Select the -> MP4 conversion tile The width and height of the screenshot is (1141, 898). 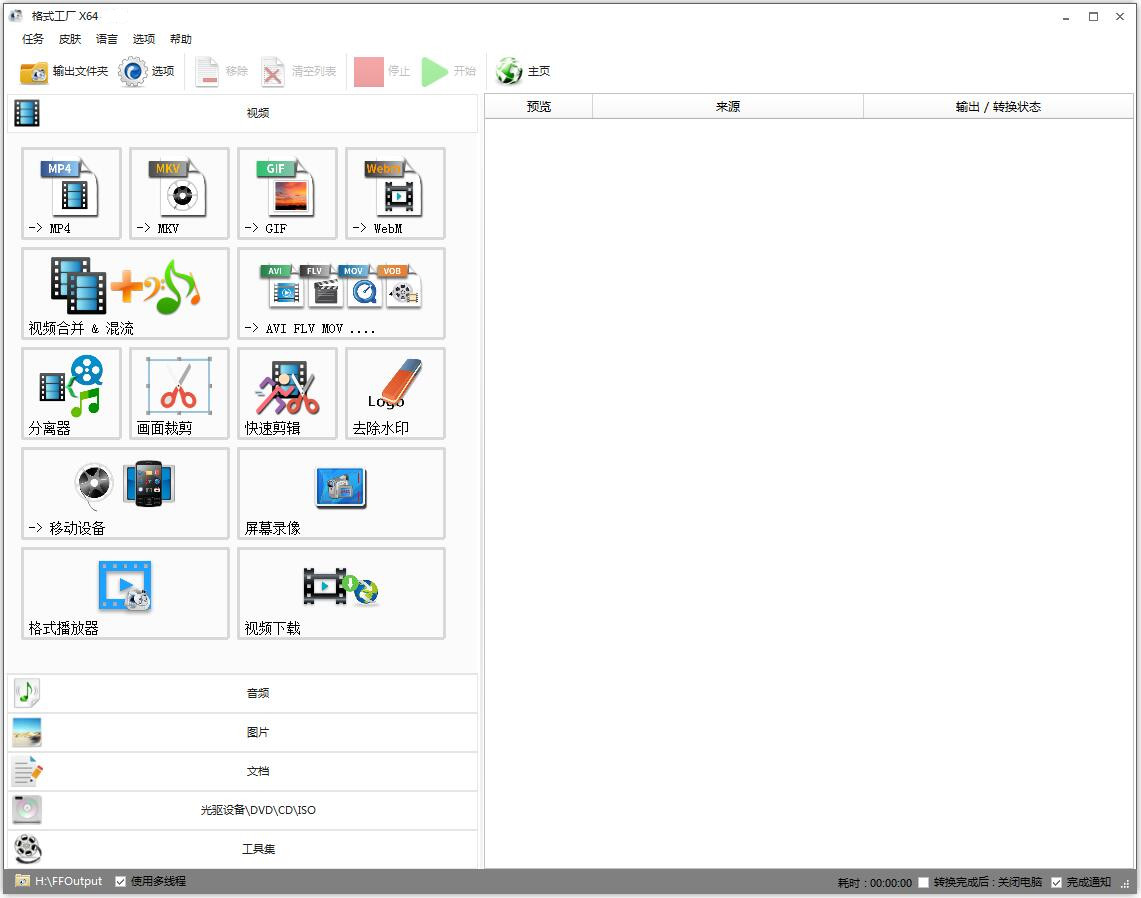tap(71, 194)
